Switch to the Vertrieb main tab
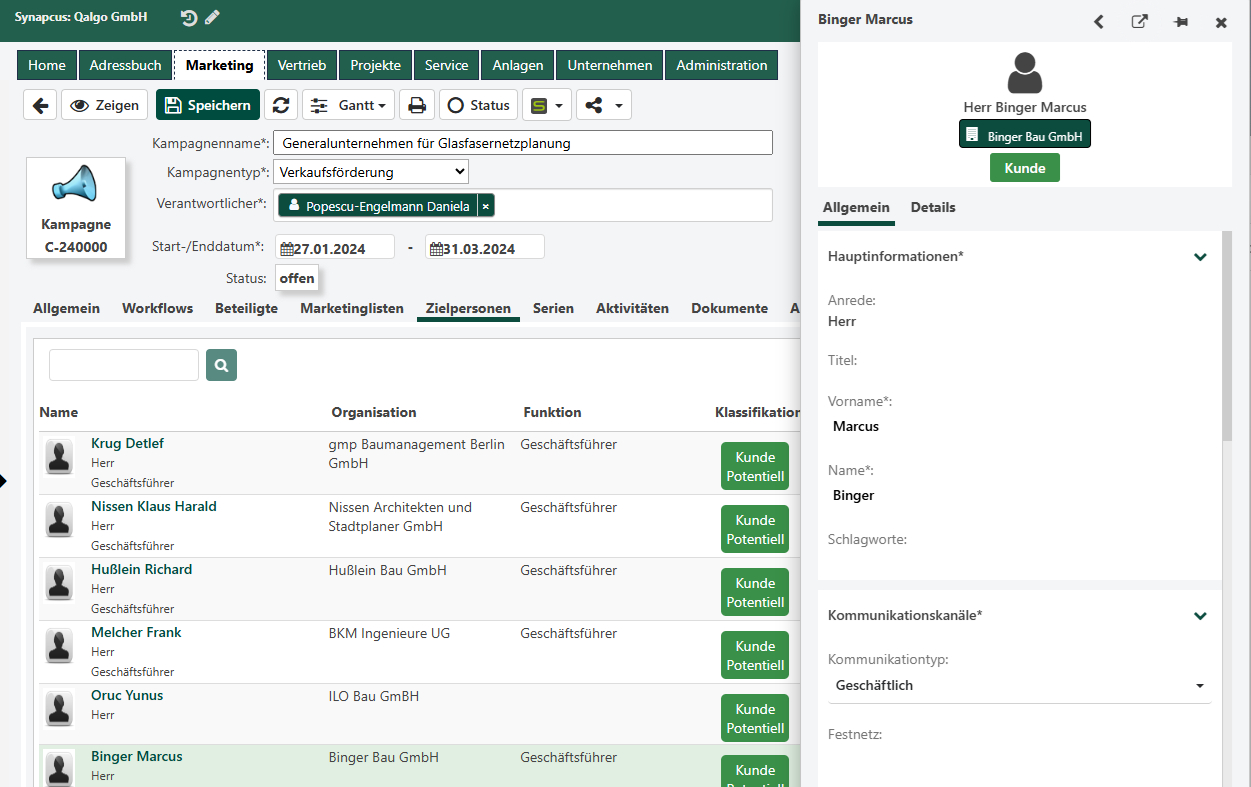Screen dimensions: 1251x787 [x=302, y=65]
